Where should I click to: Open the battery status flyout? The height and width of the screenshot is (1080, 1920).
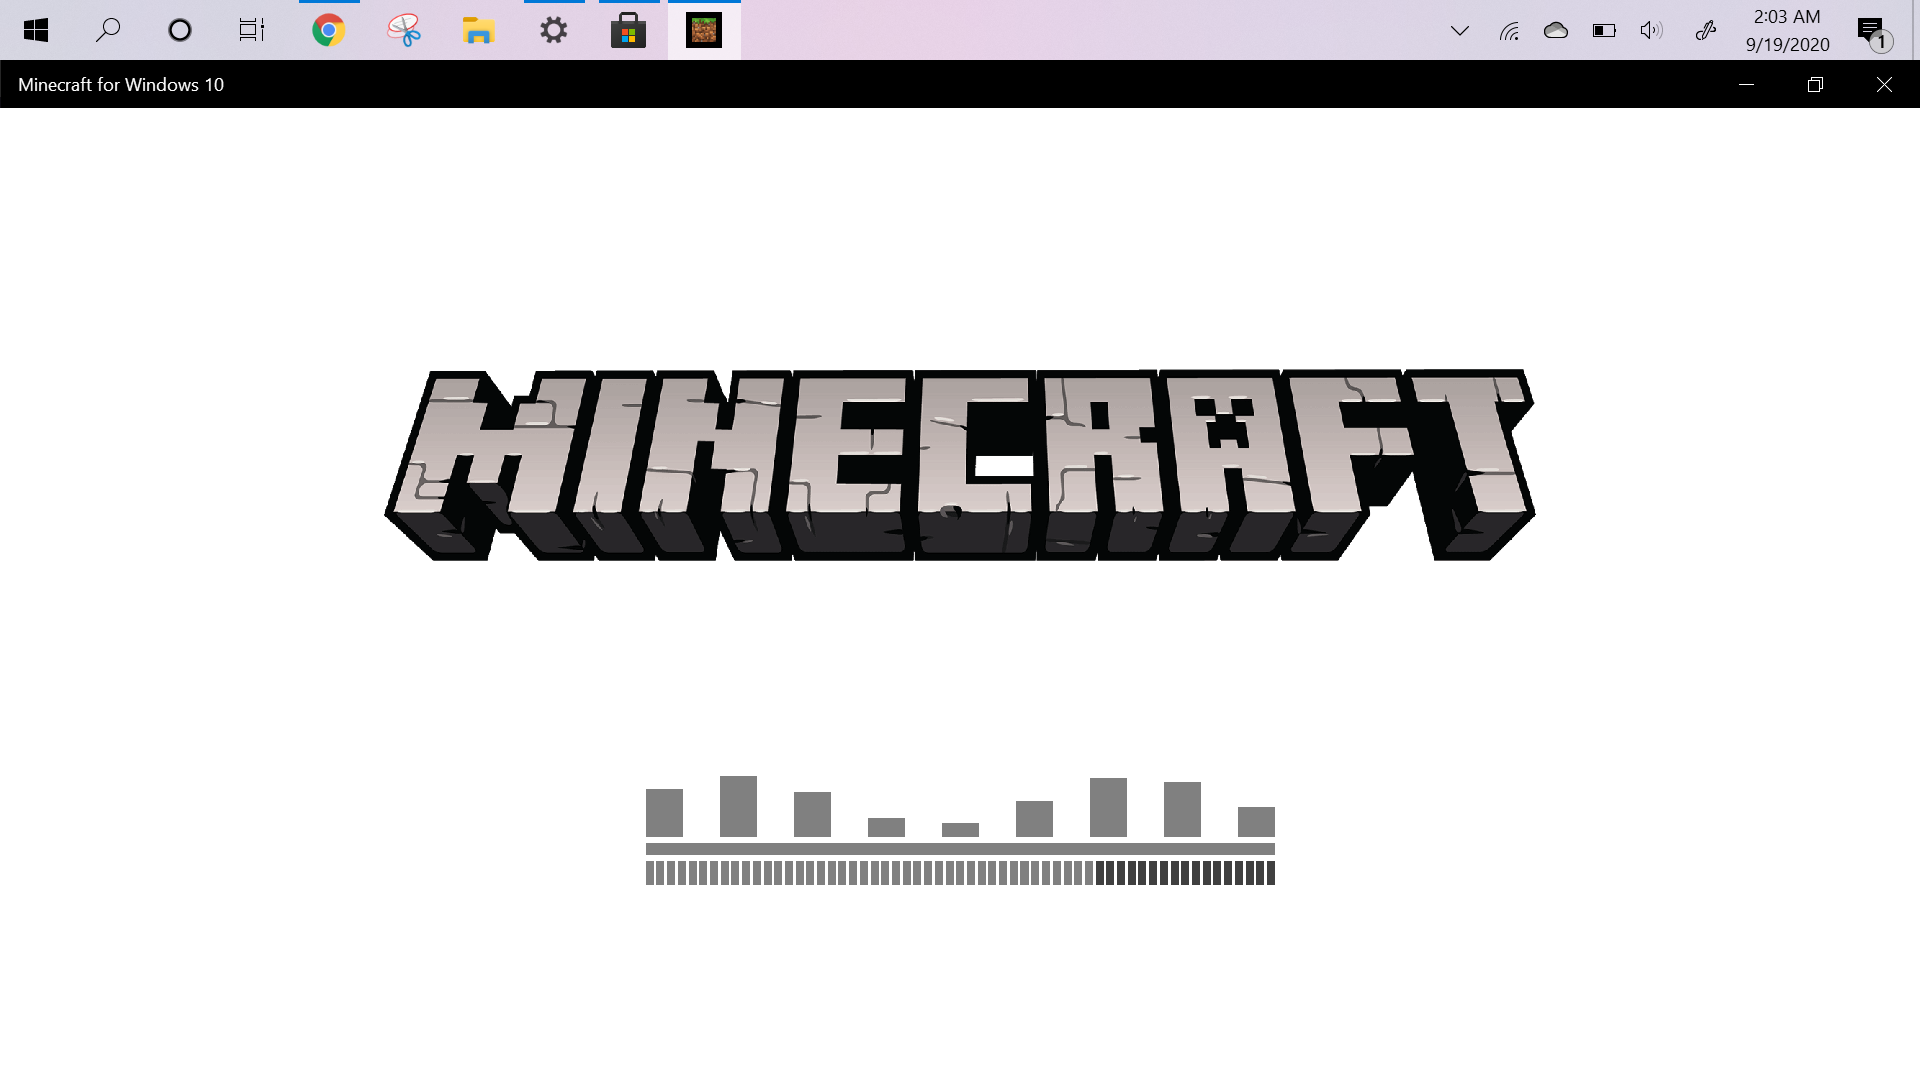1604,30
